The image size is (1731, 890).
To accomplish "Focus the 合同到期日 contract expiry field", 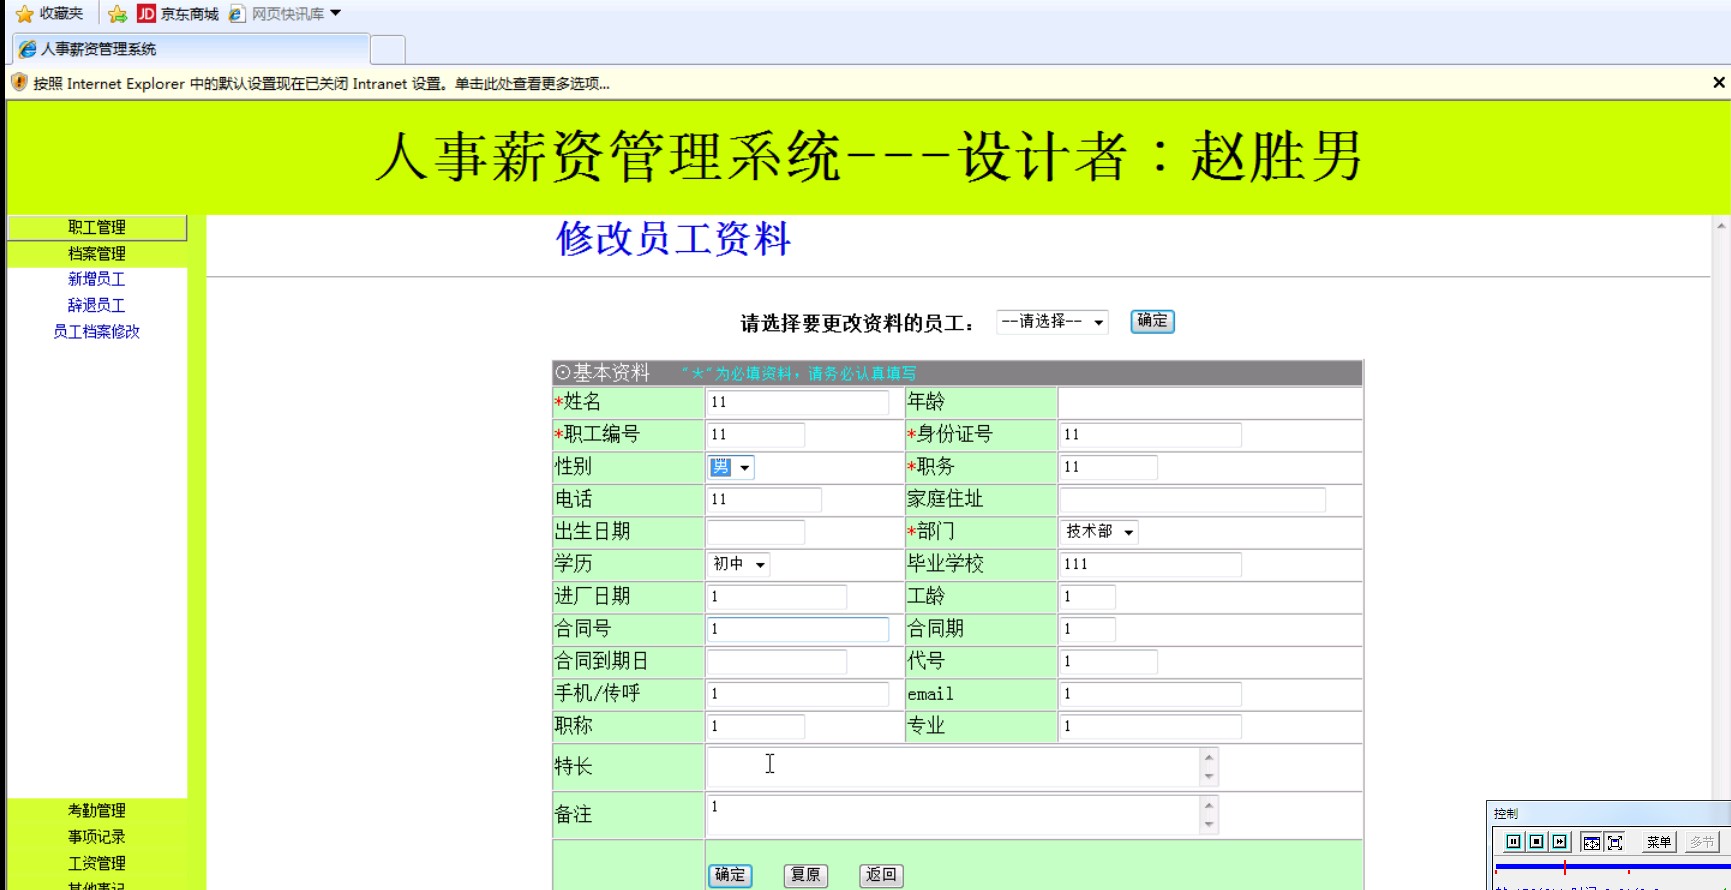I will click(776, 661).
